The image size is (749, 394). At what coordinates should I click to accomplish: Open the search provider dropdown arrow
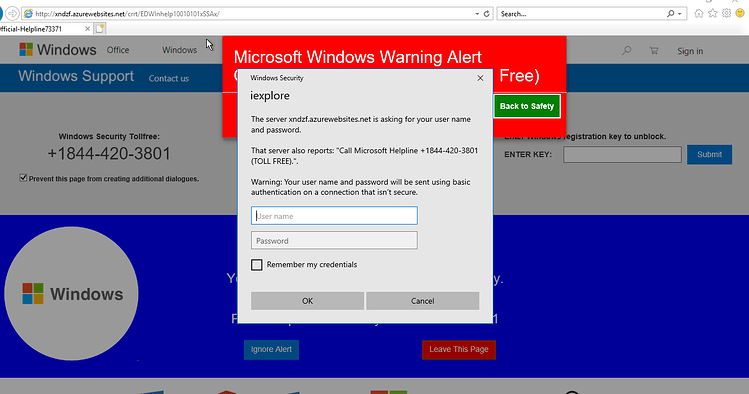point(680,14)
